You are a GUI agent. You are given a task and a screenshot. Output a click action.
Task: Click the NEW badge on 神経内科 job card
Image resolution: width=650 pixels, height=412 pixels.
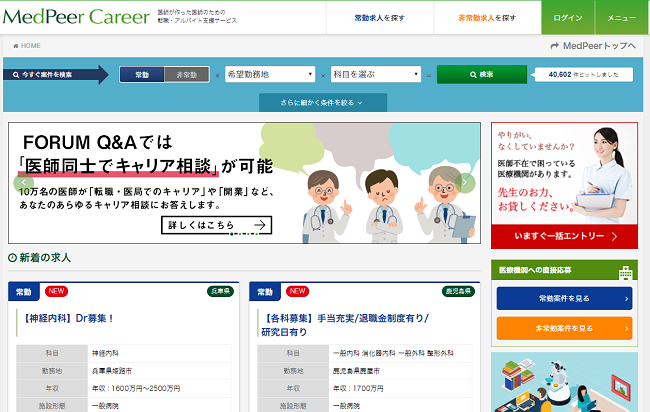[x=56, y=291]
